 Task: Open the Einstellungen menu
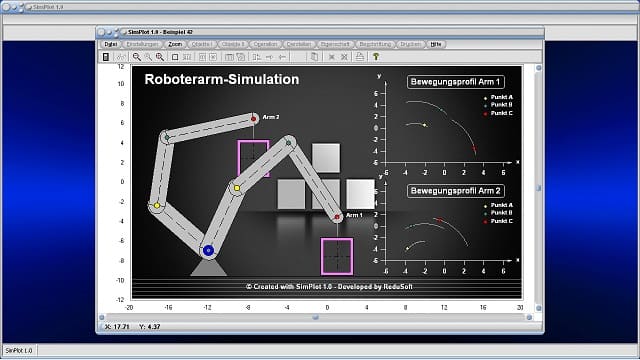[142, 44]
